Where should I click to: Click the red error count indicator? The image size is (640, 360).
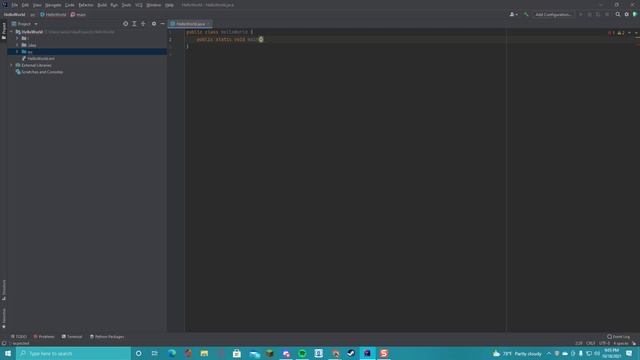tap(611, 33)
